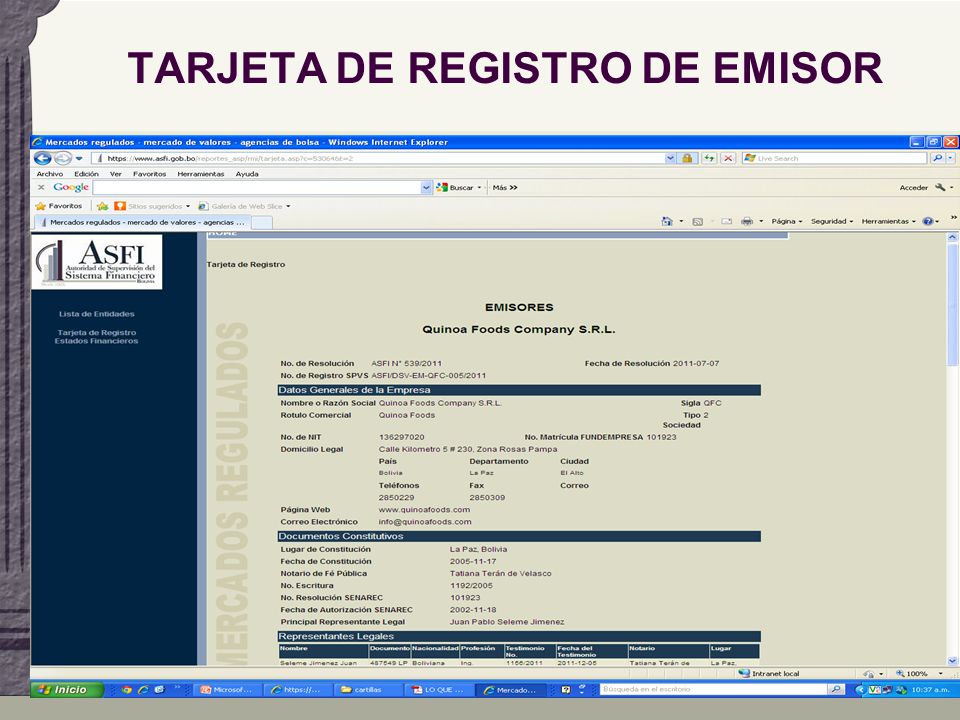Click the Read Mail envelope icon
This screenshot has width=960, height=720.
click(727, 222)
